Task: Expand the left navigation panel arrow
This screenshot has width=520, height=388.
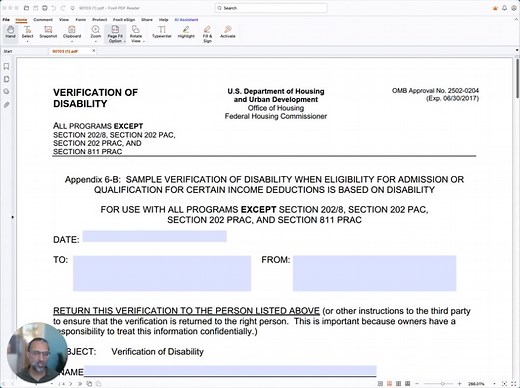Action: pos(12,217)
